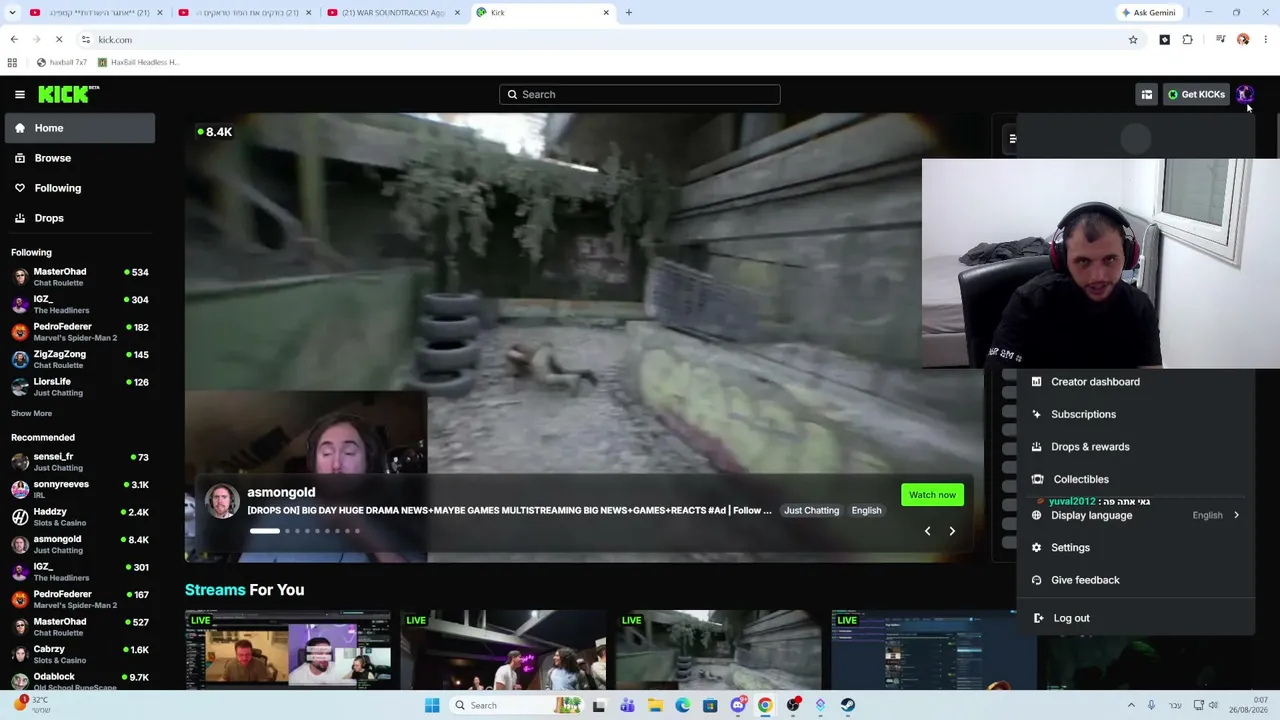
Task: Click the green KICK logo
Action: 68,94
